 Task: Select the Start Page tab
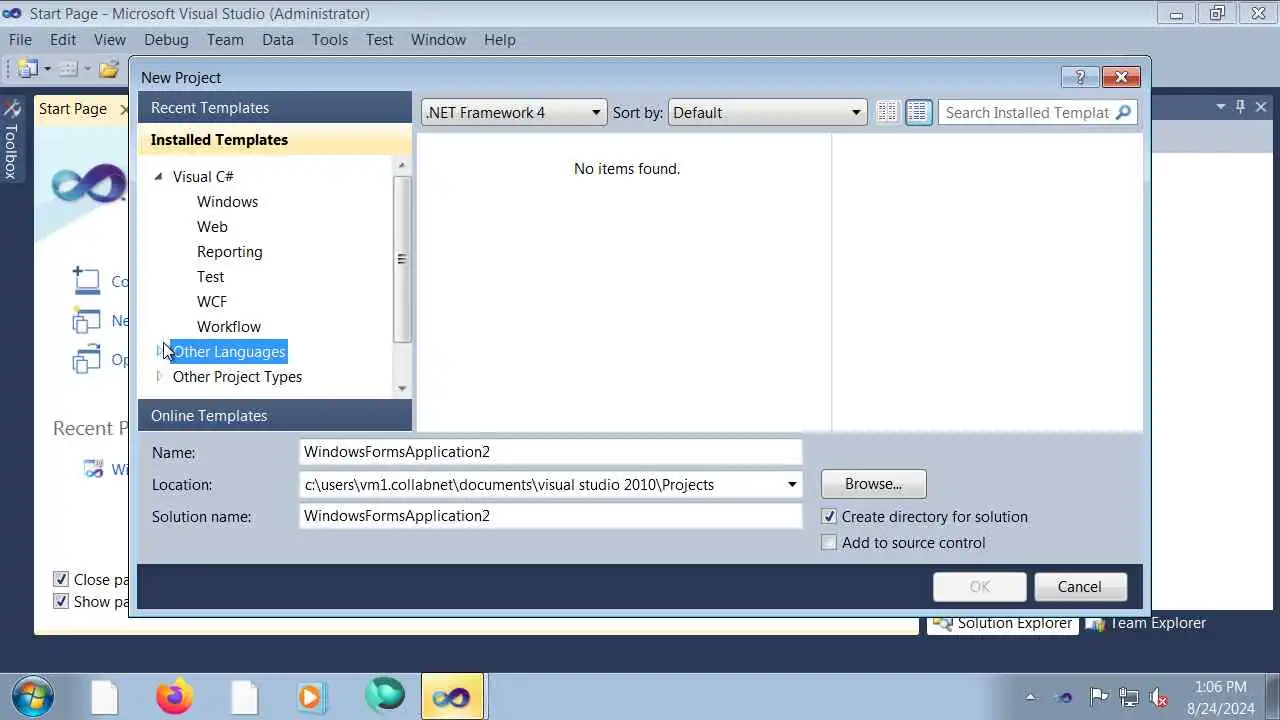tap(73, 109)
